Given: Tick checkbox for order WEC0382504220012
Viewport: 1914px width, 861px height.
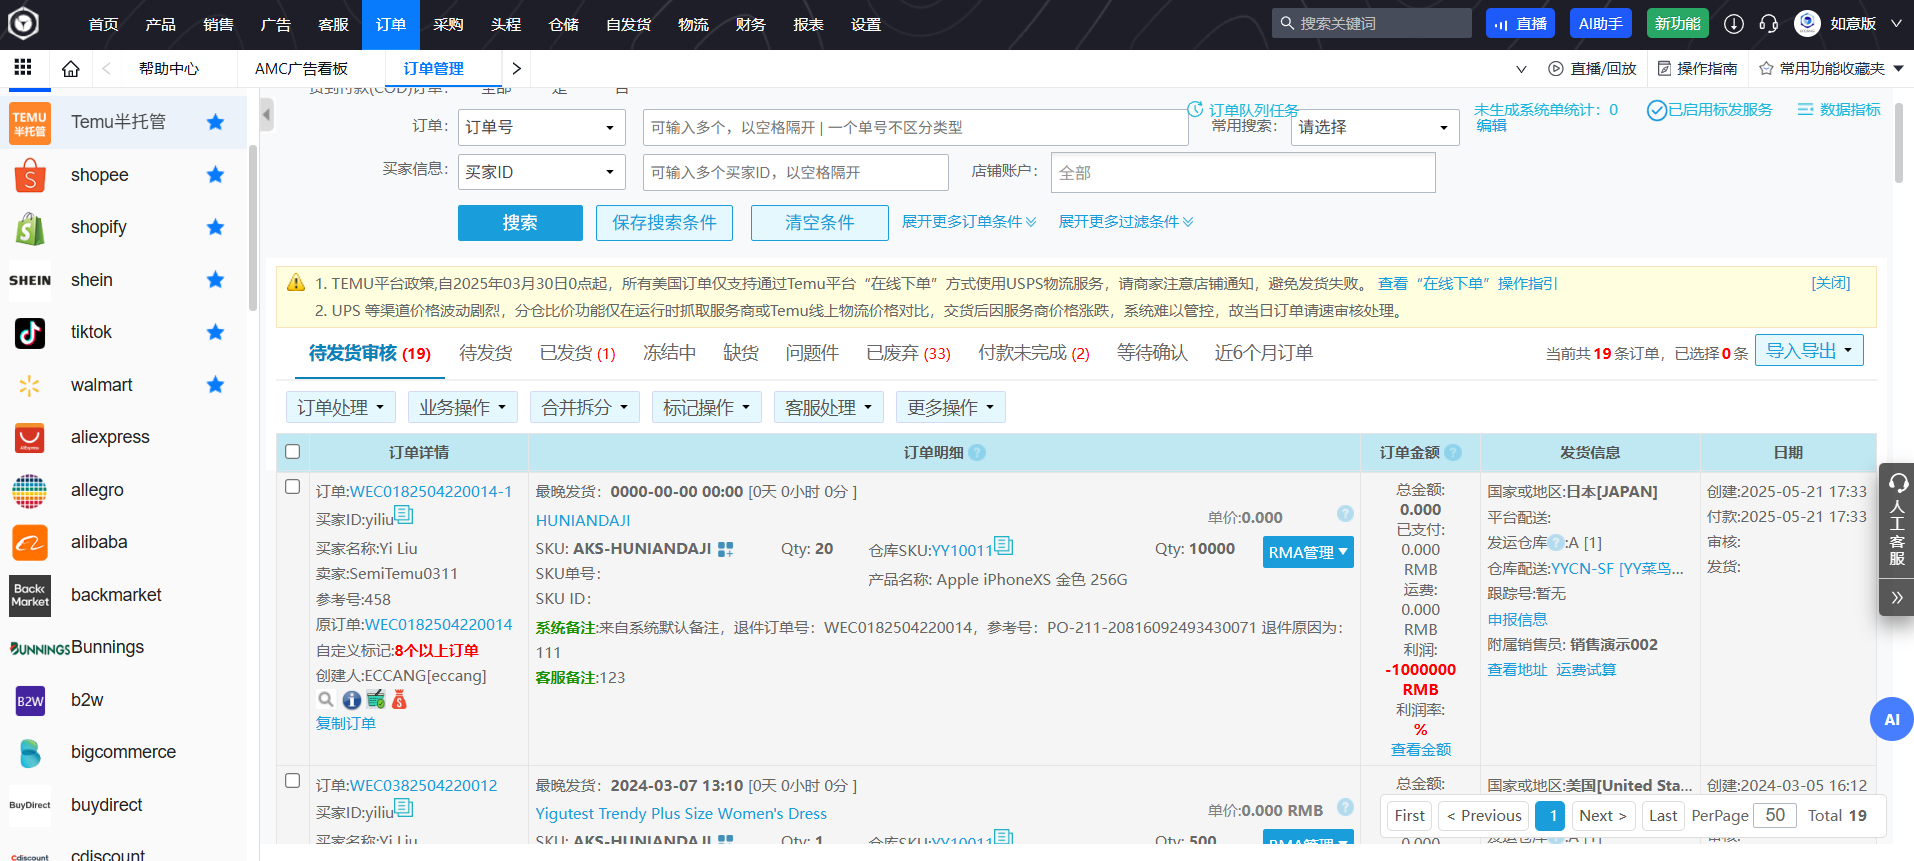Looking at the screenshot, I should click(293, 781).
